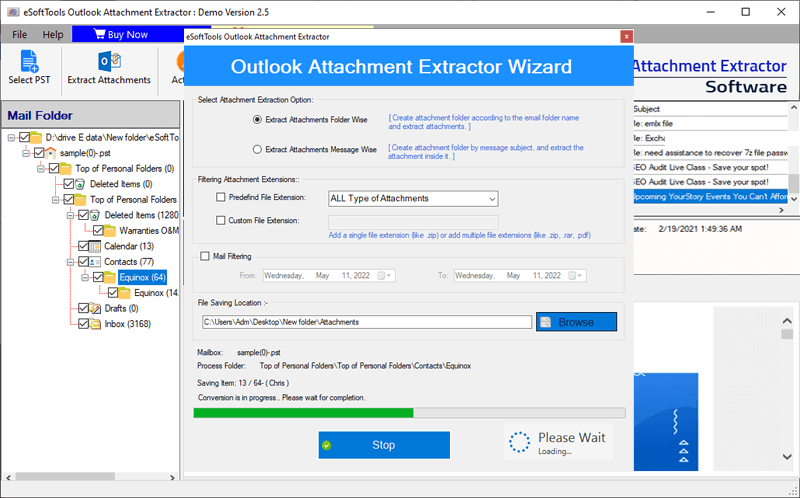Uncheck the sample(0)-.pst tree checkbox
The image size is (800, 498).
tap(39, 153)
